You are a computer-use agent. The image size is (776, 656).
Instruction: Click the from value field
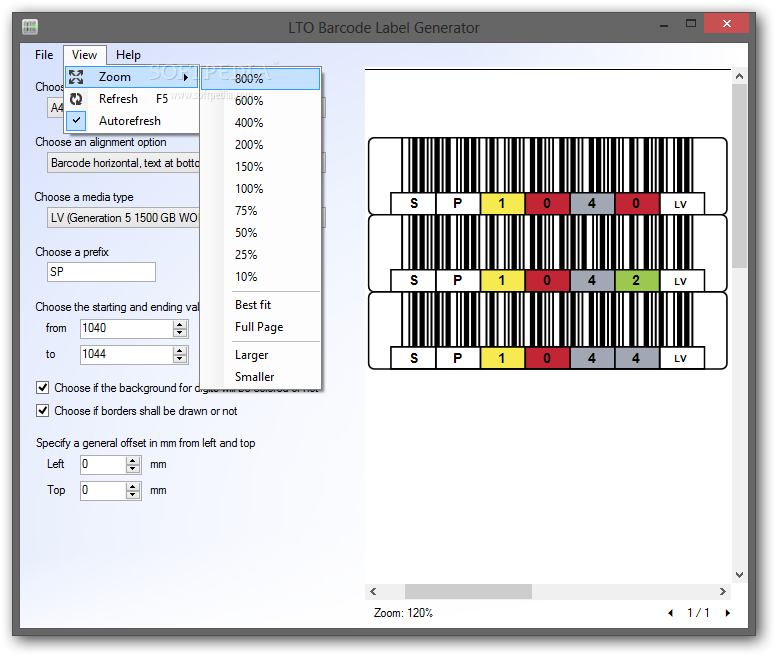coord(126,328)
